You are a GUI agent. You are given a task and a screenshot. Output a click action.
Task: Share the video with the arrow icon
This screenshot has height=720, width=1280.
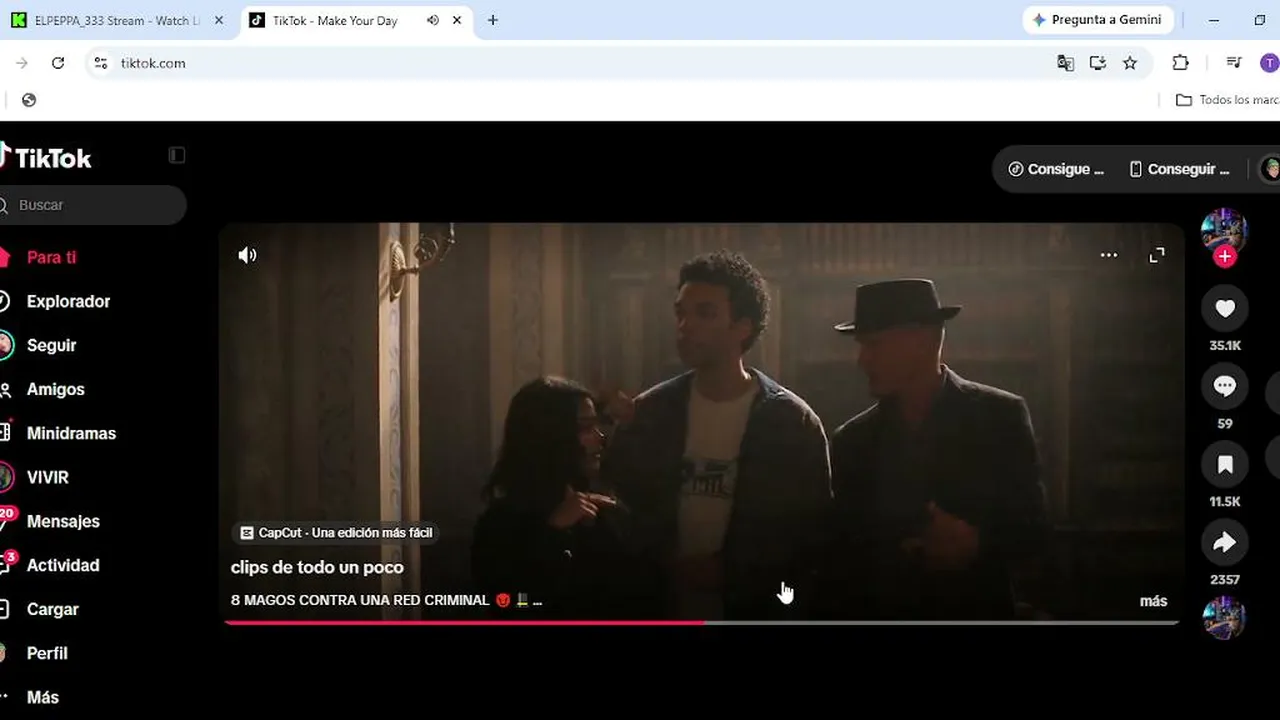pyautogui.click(x=1225, y=543)
